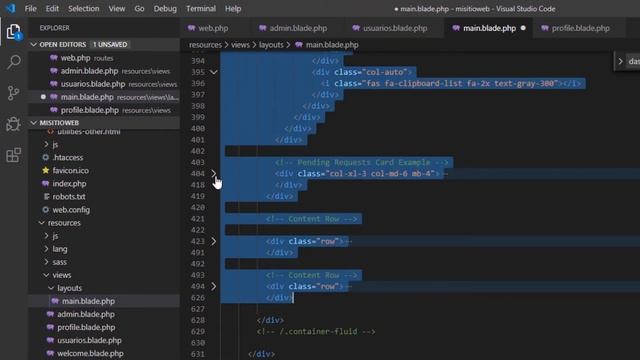Collapse the MISITIOWEB project section
Image resolution: width=640 pixels, height=360 pixels.
pyautogui.click(x=33, y=123)
